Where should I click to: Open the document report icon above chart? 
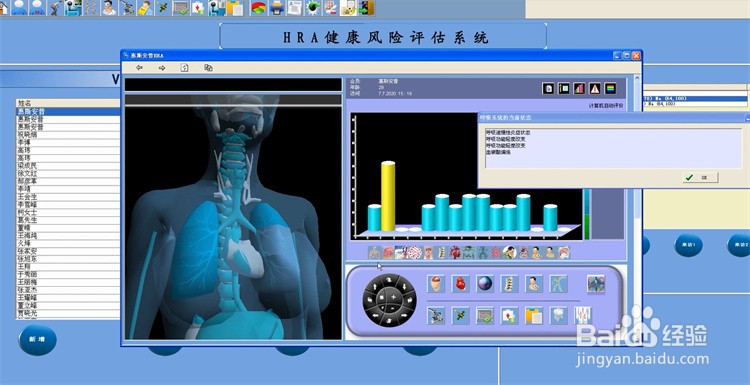coord(549,88)
